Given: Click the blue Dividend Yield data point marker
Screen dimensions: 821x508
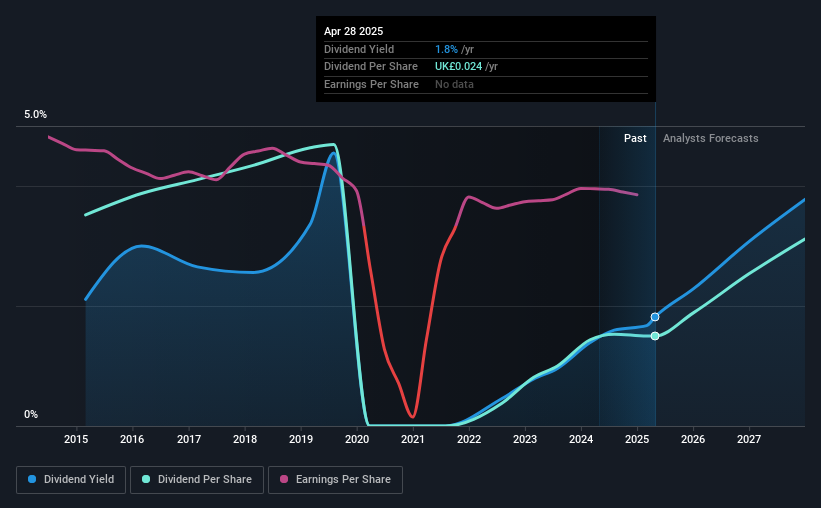Looking at the screenshot, I should pyautogui.click(x=655, y=317).
